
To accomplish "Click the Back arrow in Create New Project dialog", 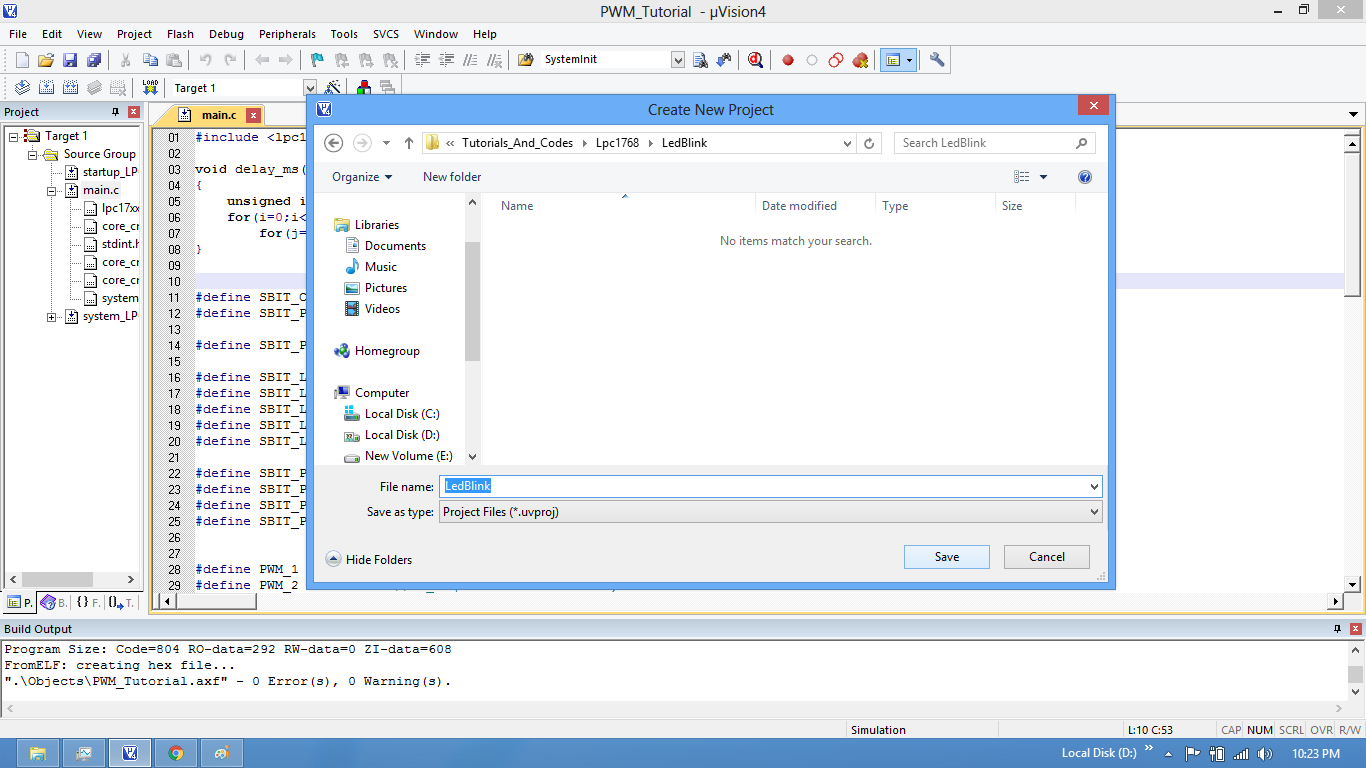I will click(334, 143).
